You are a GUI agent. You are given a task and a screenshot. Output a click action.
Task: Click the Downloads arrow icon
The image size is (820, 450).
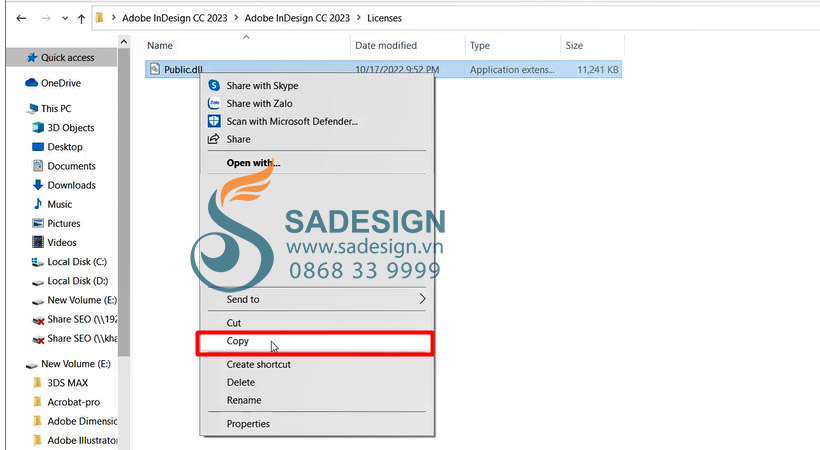click(x=38, y=185)
